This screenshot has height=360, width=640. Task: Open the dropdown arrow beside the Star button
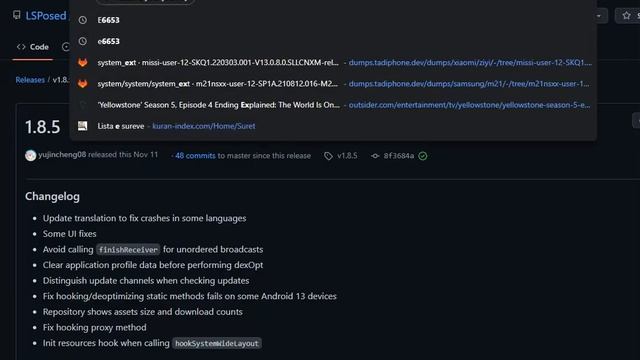point(598,16)
